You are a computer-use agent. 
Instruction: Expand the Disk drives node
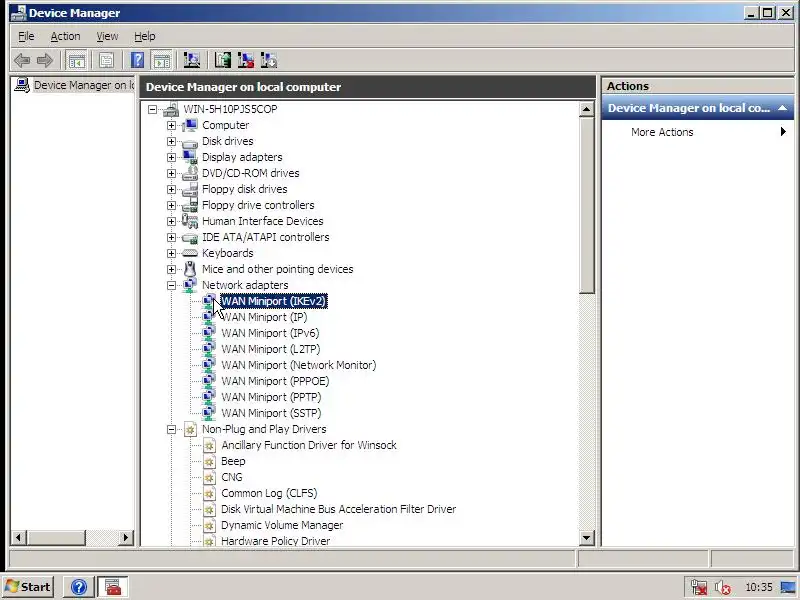tap(171, 141)
